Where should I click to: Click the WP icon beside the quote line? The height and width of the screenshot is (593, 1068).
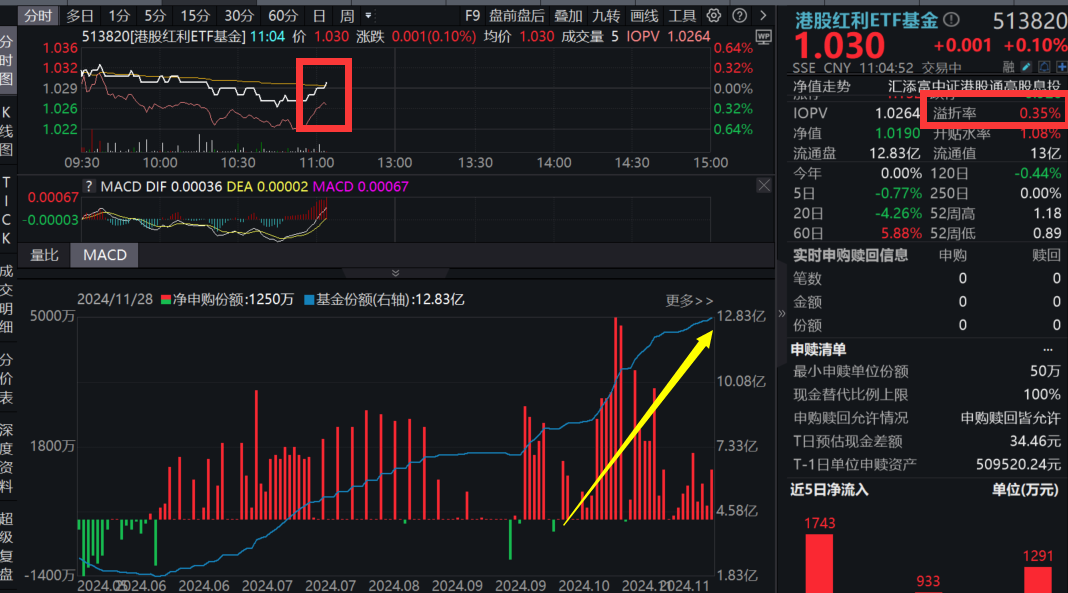tap(764, 37)
